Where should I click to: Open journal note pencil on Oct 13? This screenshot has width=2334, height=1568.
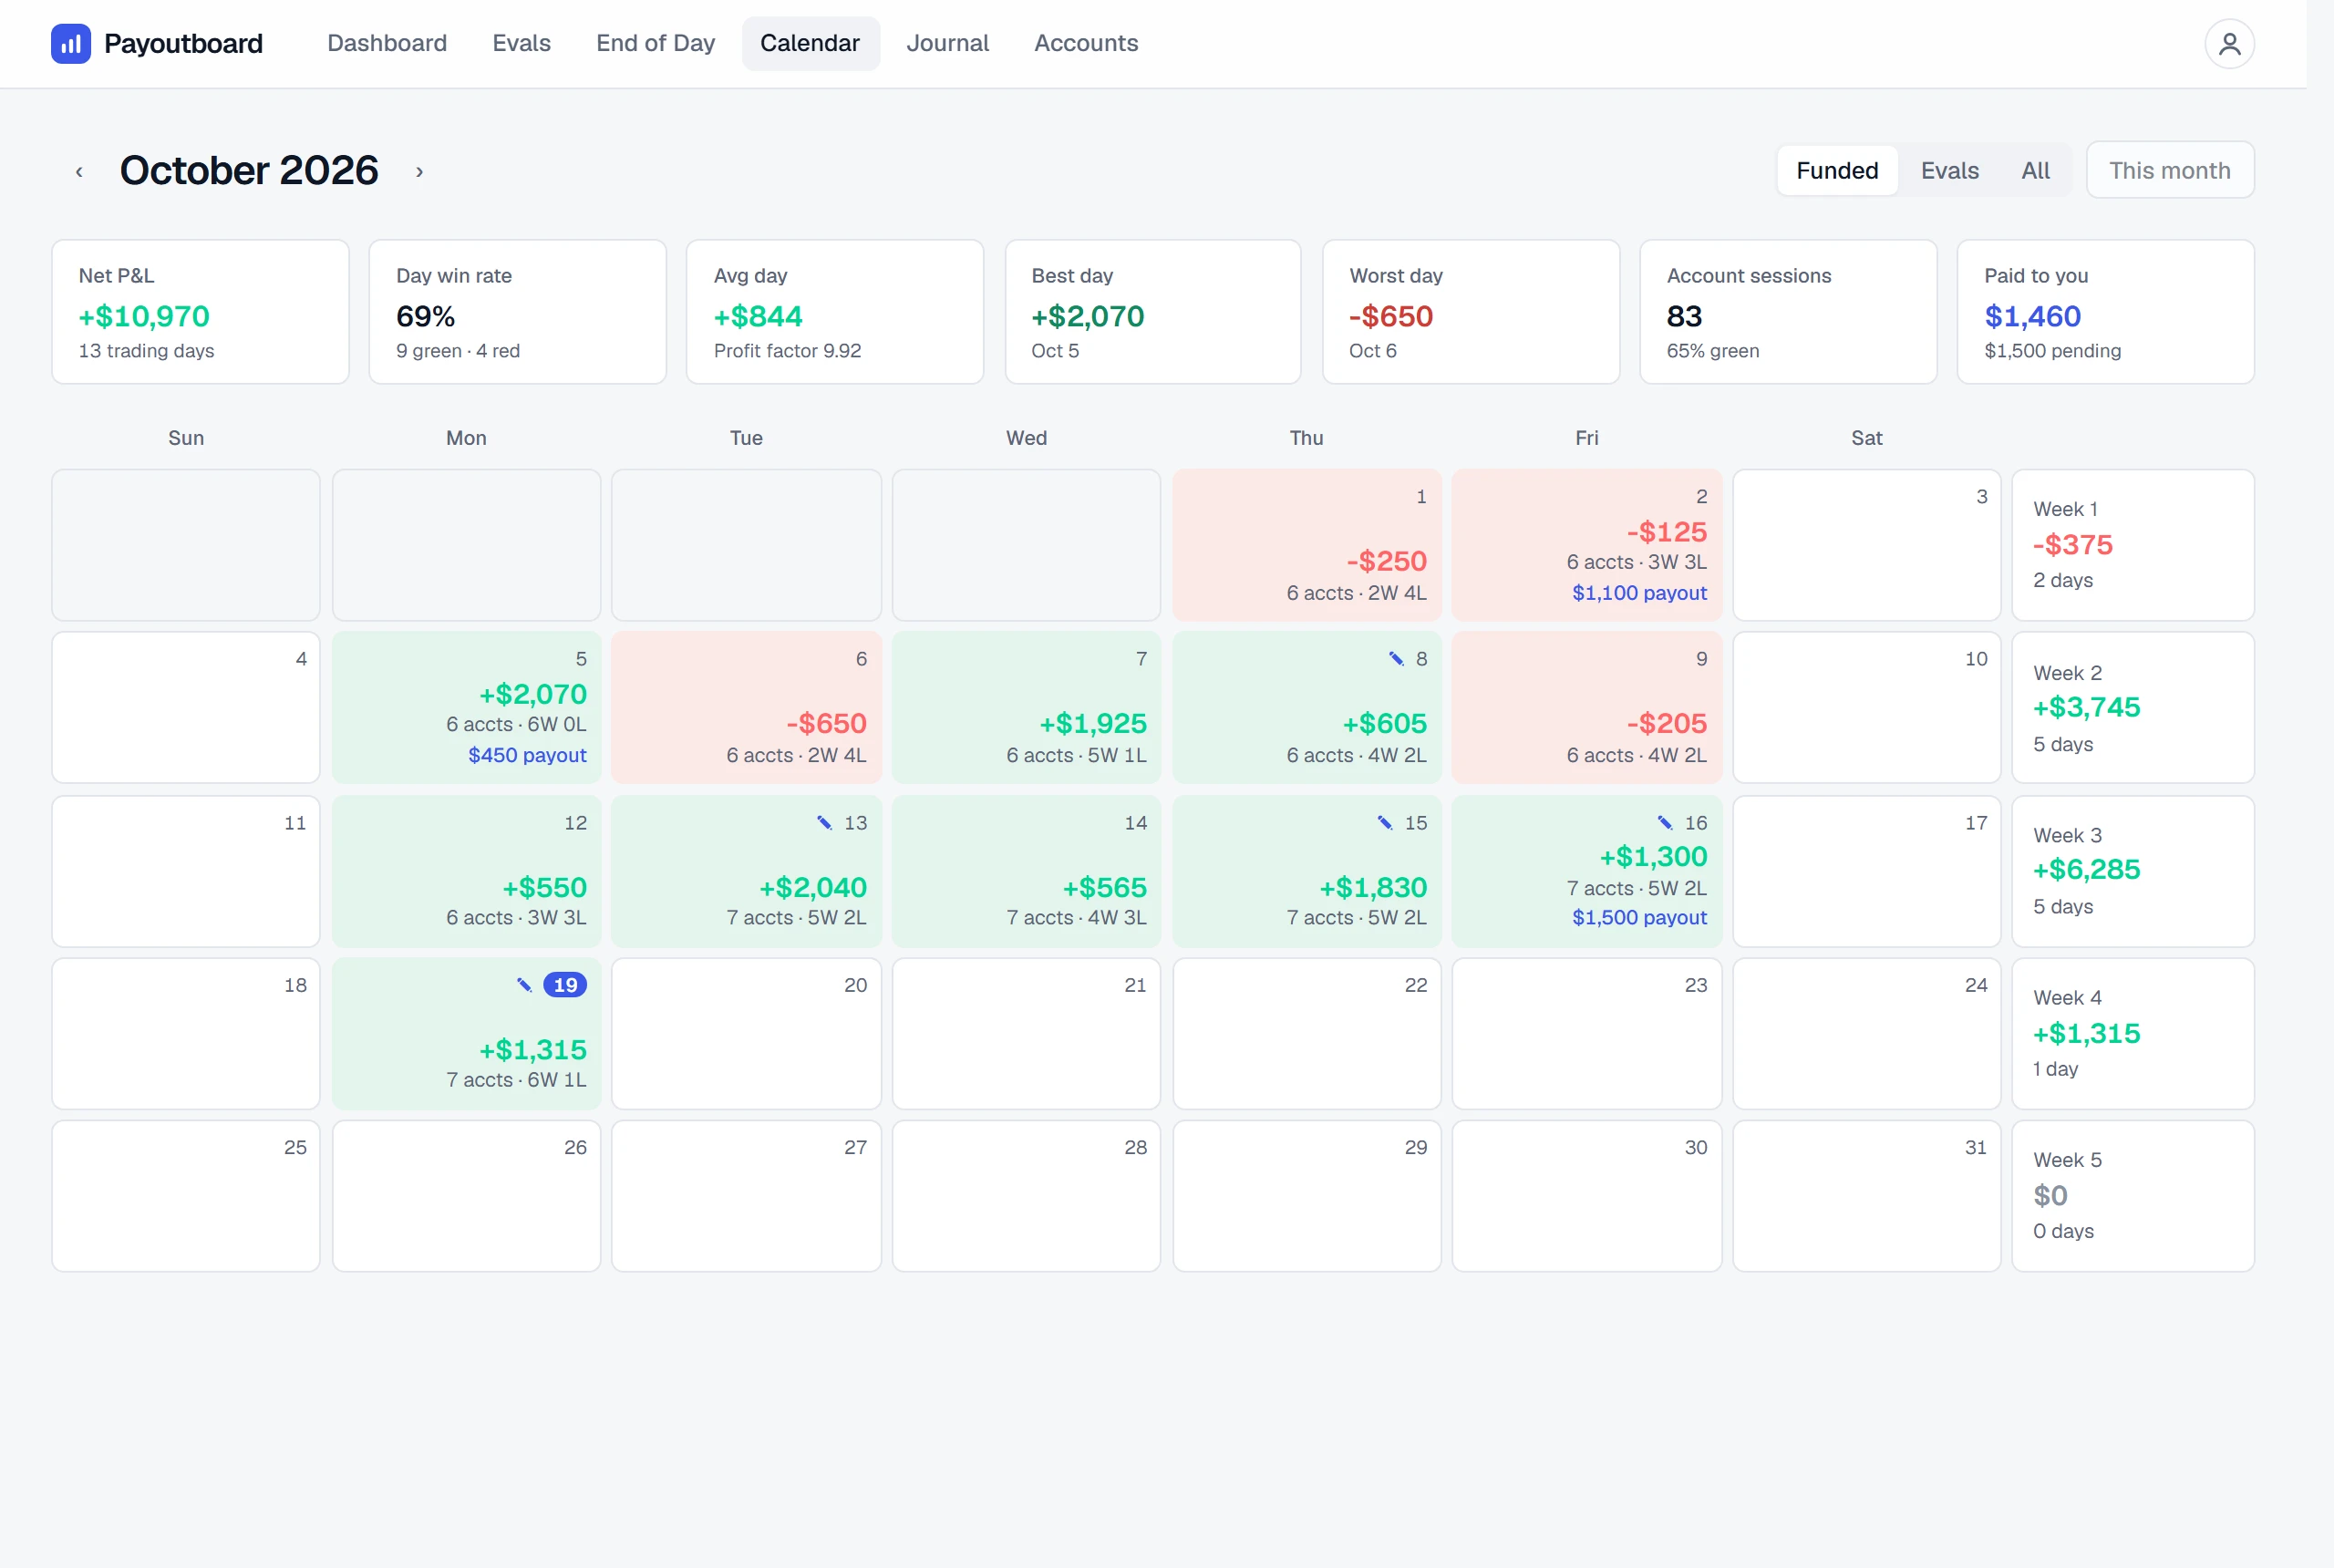click(x=824, y=822)
